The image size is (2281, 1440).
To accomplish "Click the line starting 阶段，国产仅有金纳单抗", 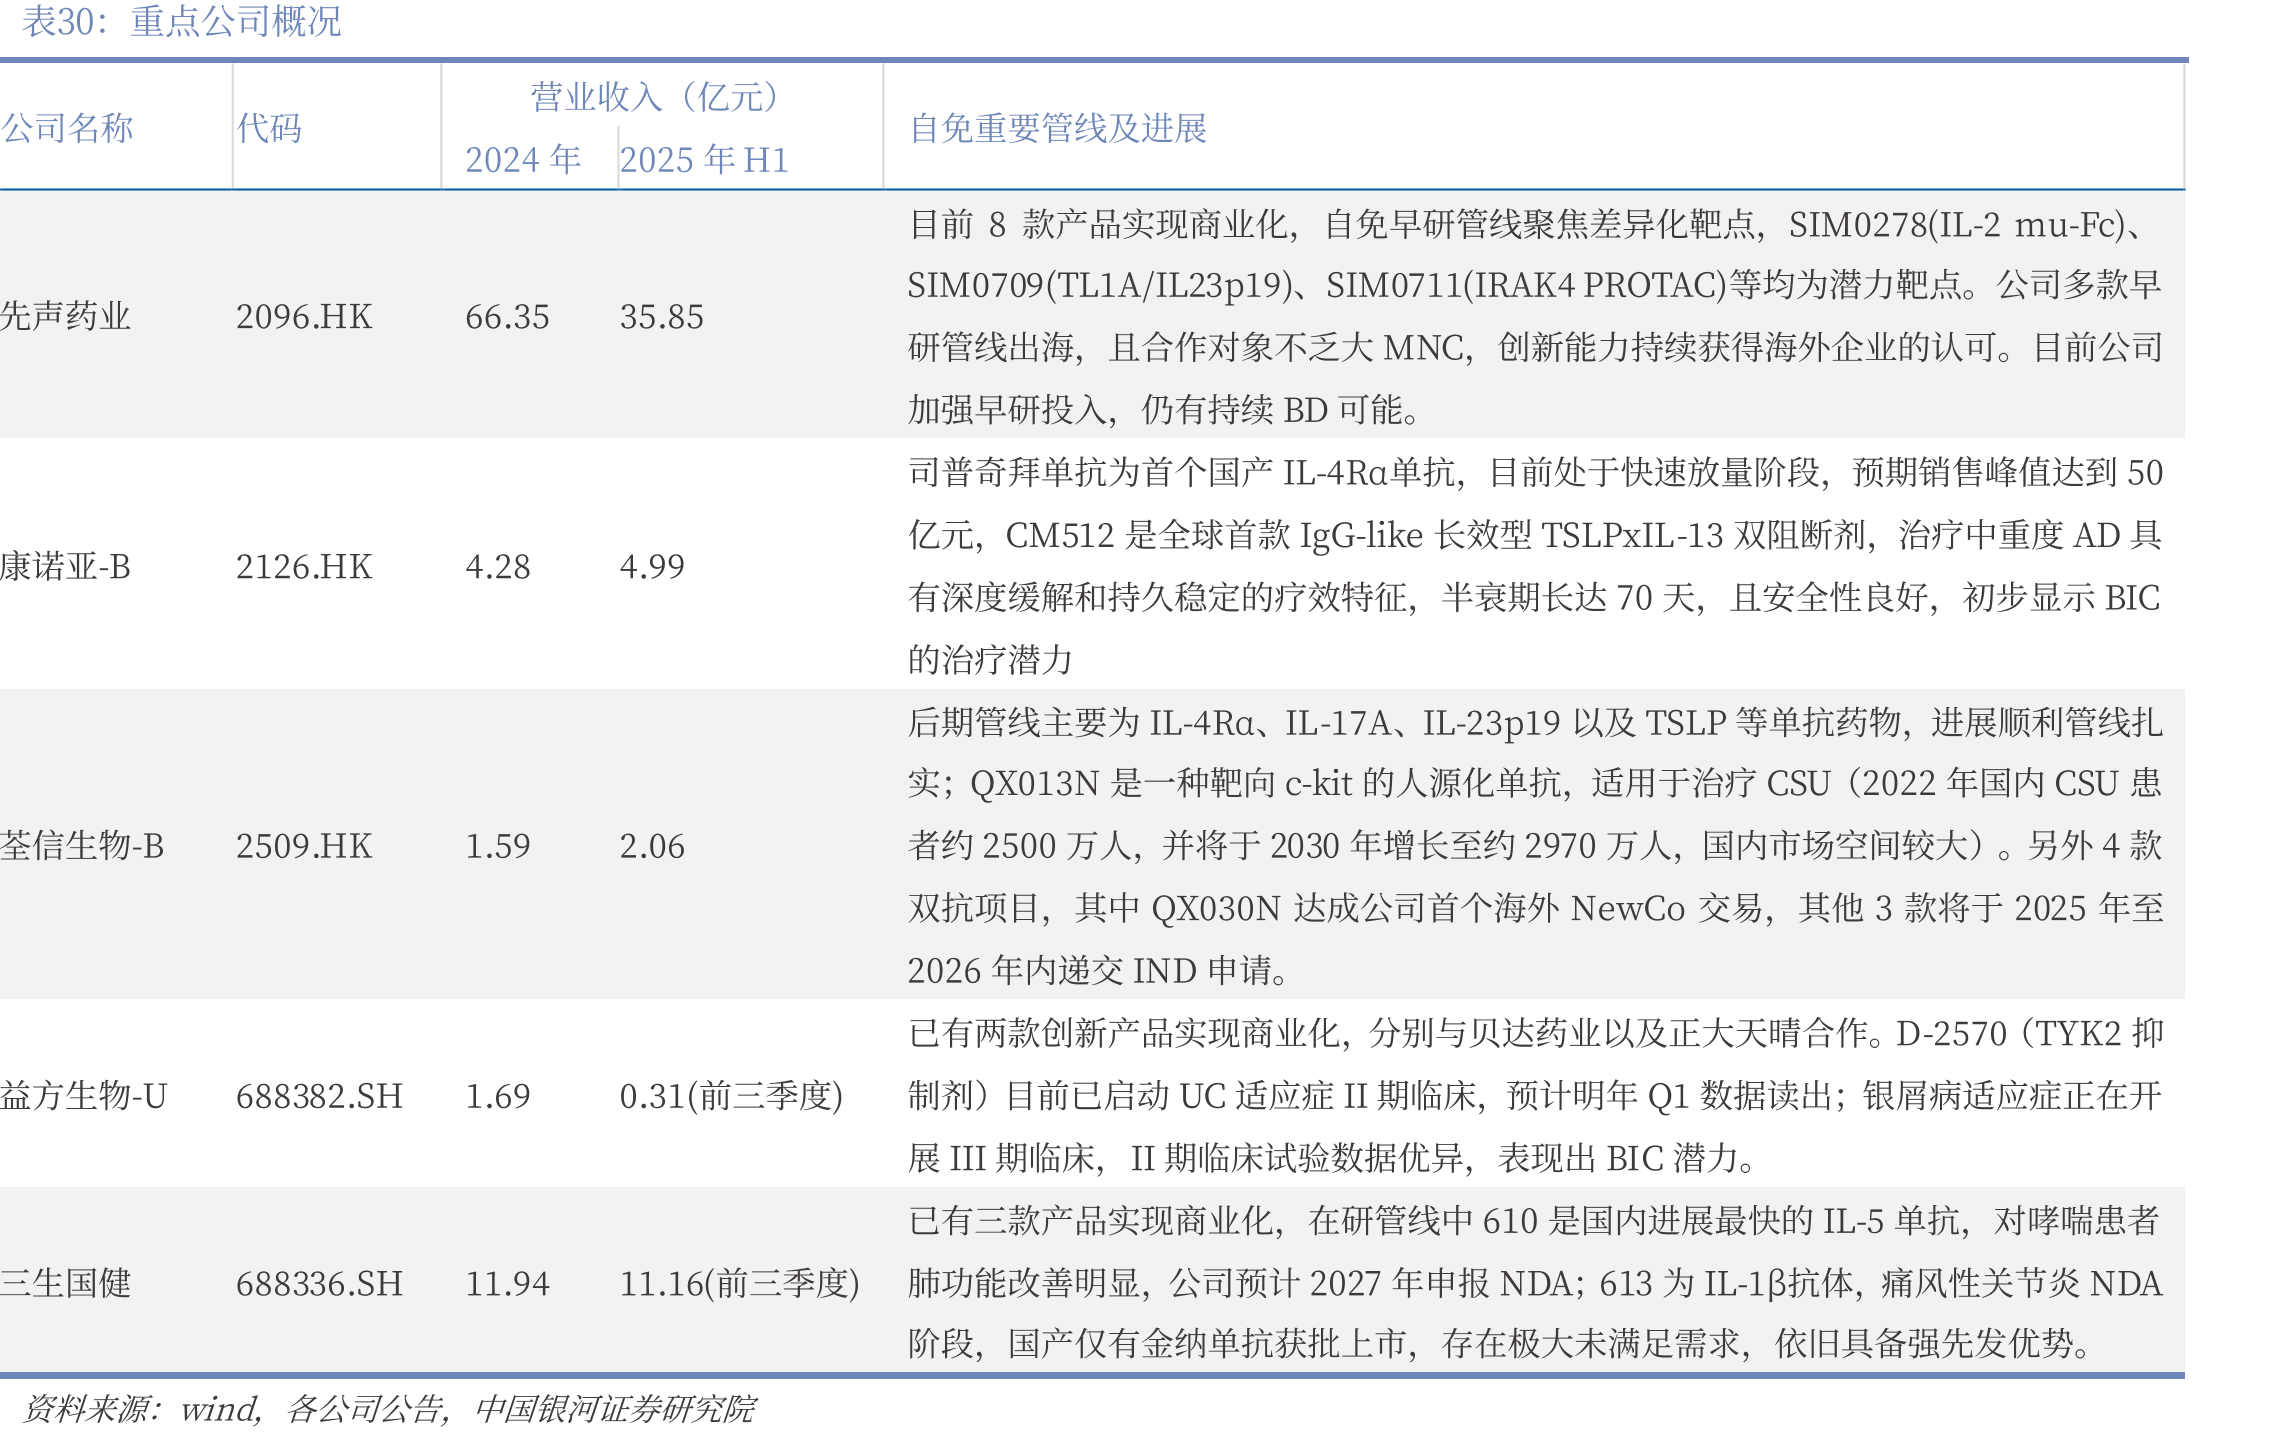I will 1500,1343.
